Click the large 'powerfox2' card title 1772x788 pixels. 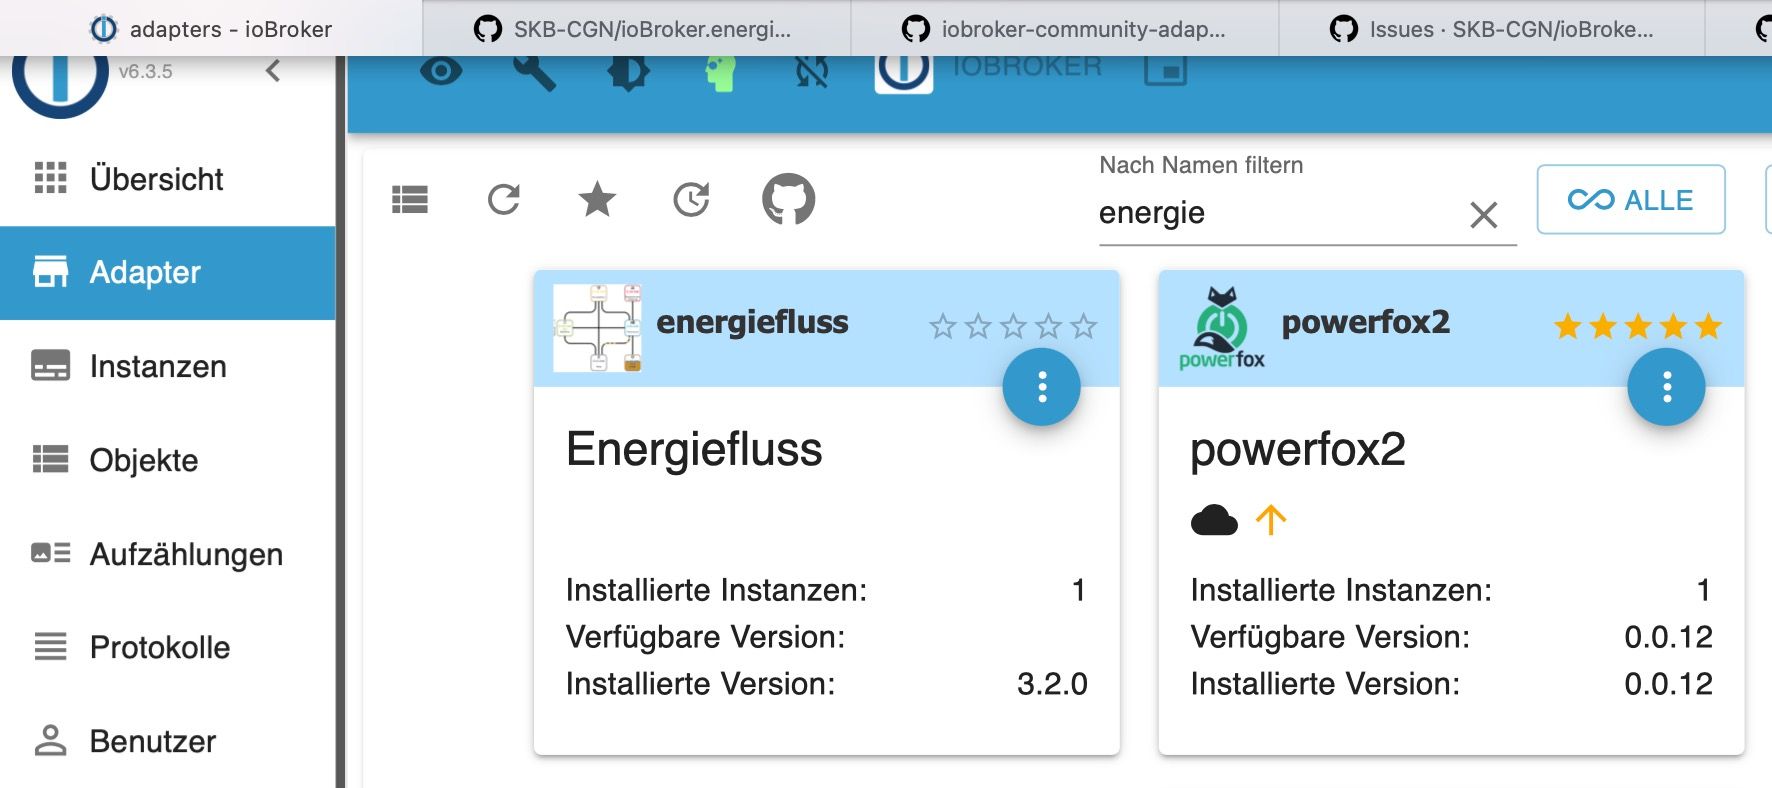point(1298,450)
